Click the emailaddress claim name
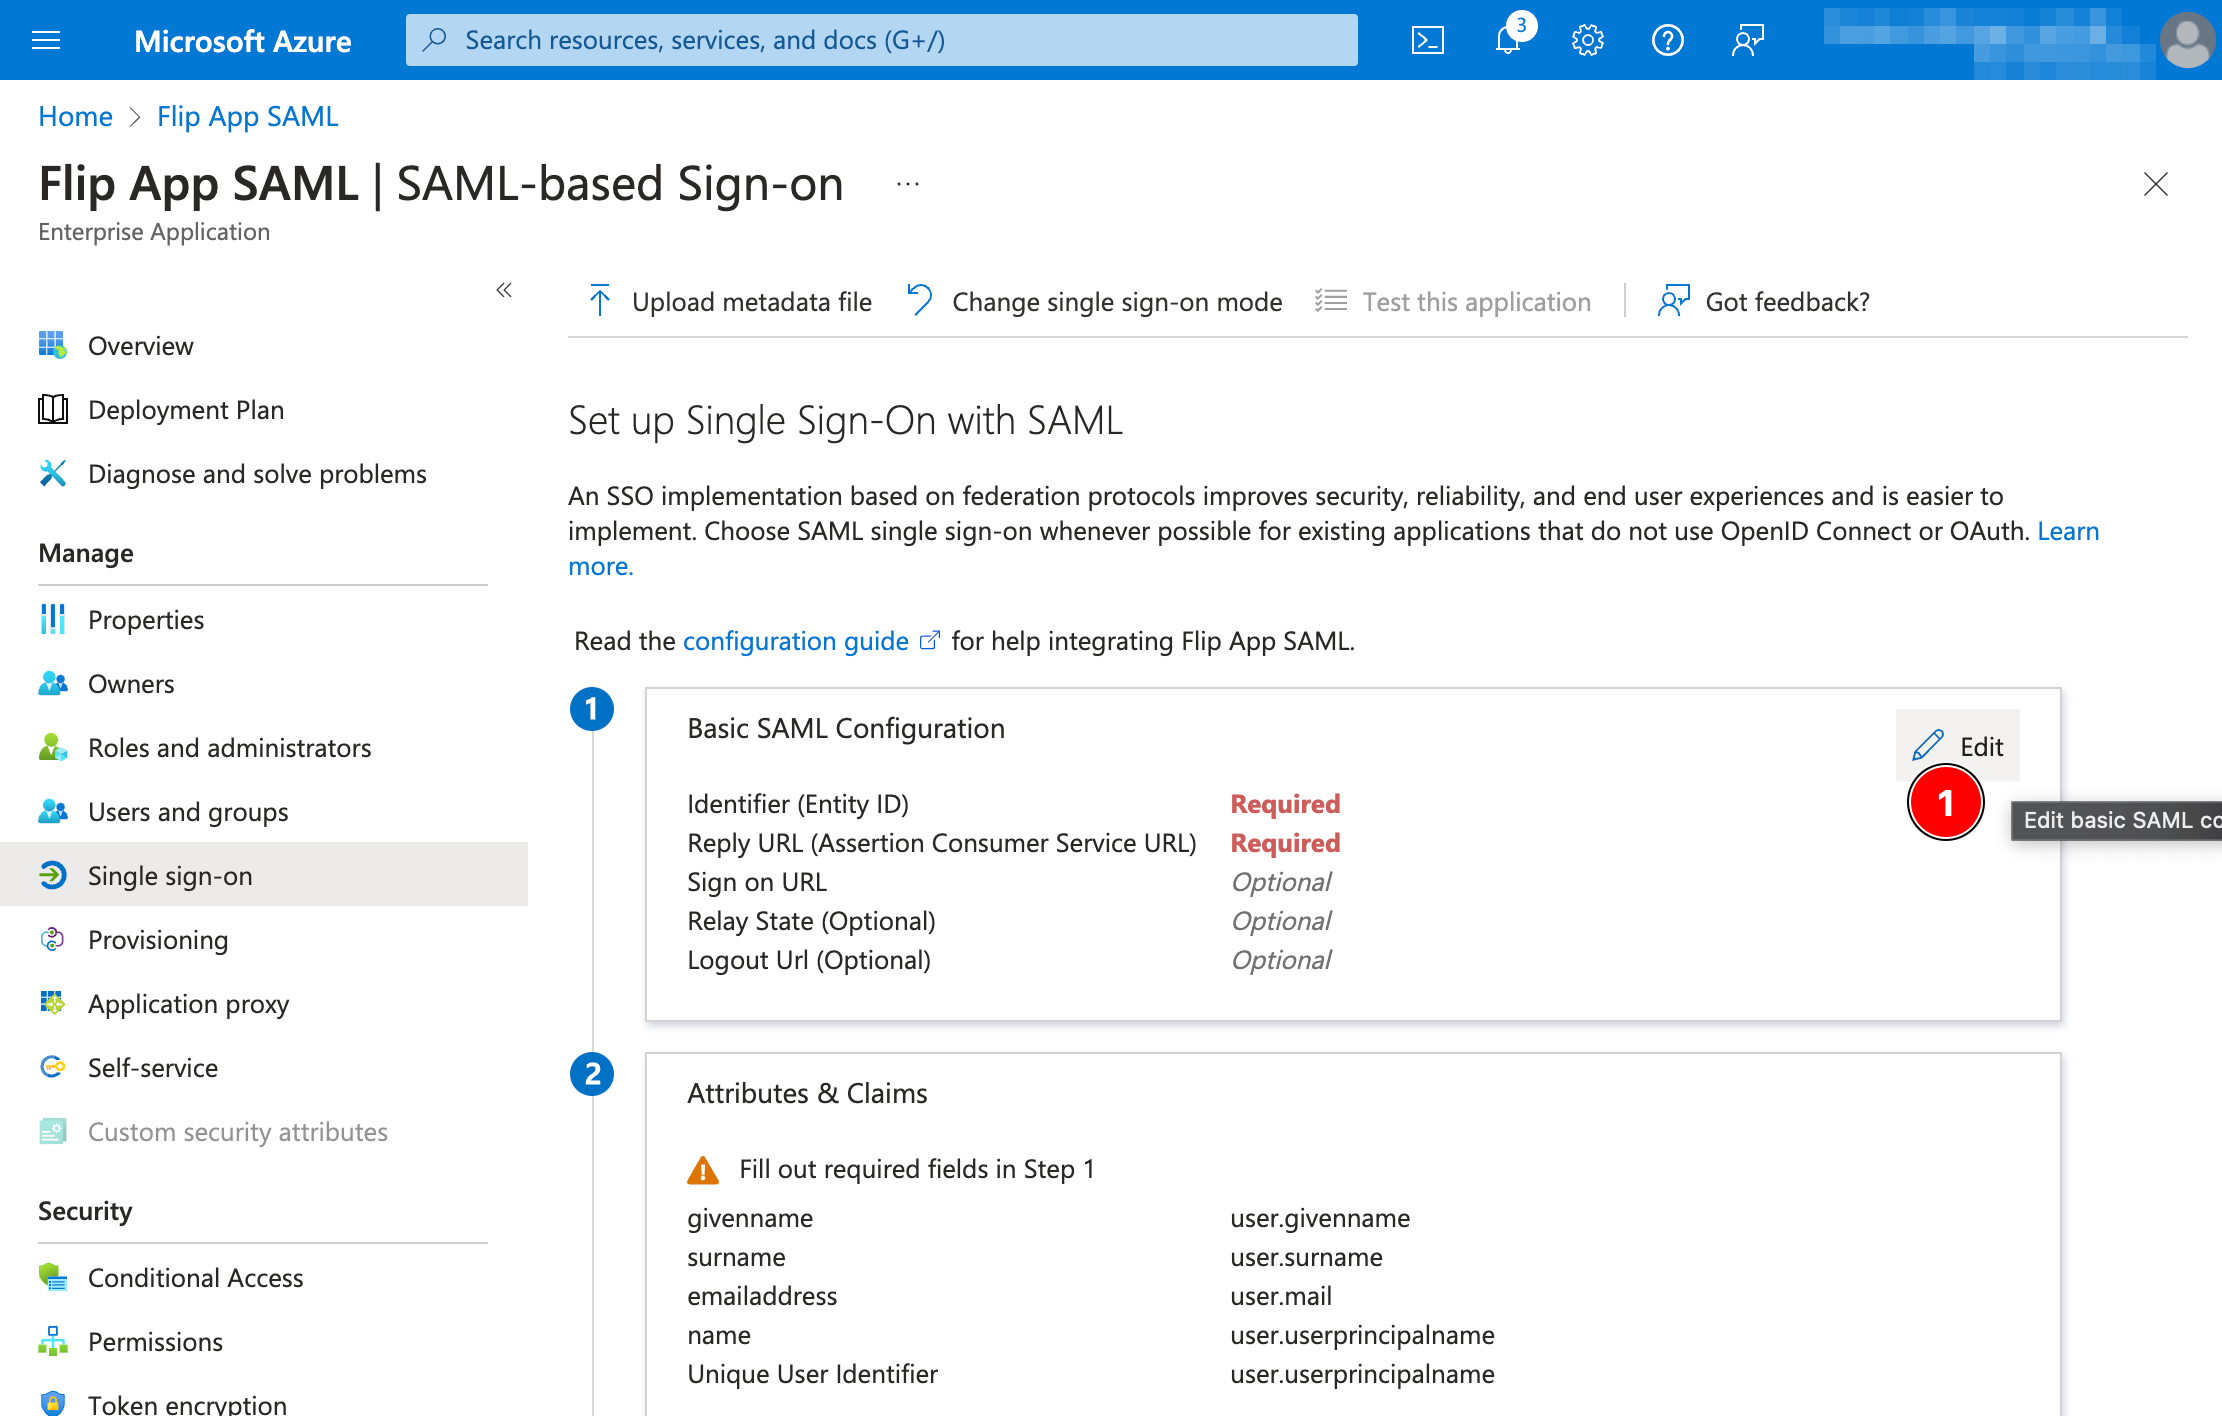Viewport: 2222px width, 1416px height. tap(762, 1296)
